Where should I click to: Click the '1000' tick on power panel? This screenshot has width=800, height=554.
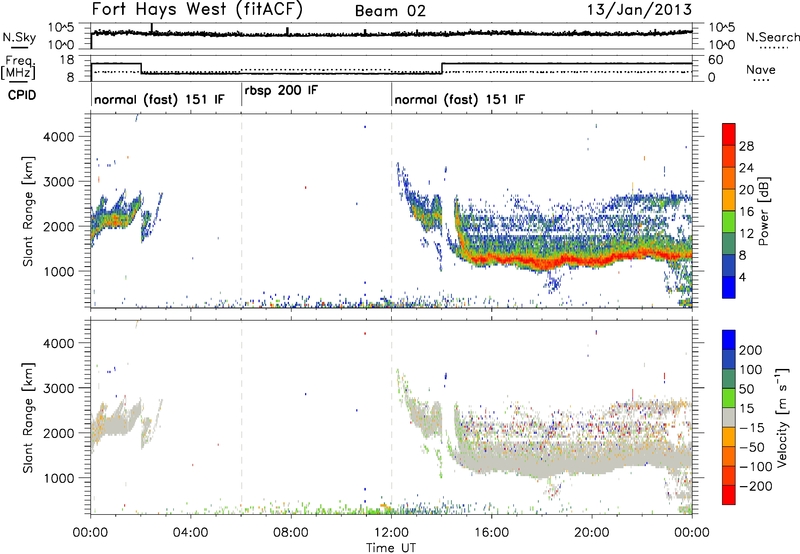click(59, 271)
